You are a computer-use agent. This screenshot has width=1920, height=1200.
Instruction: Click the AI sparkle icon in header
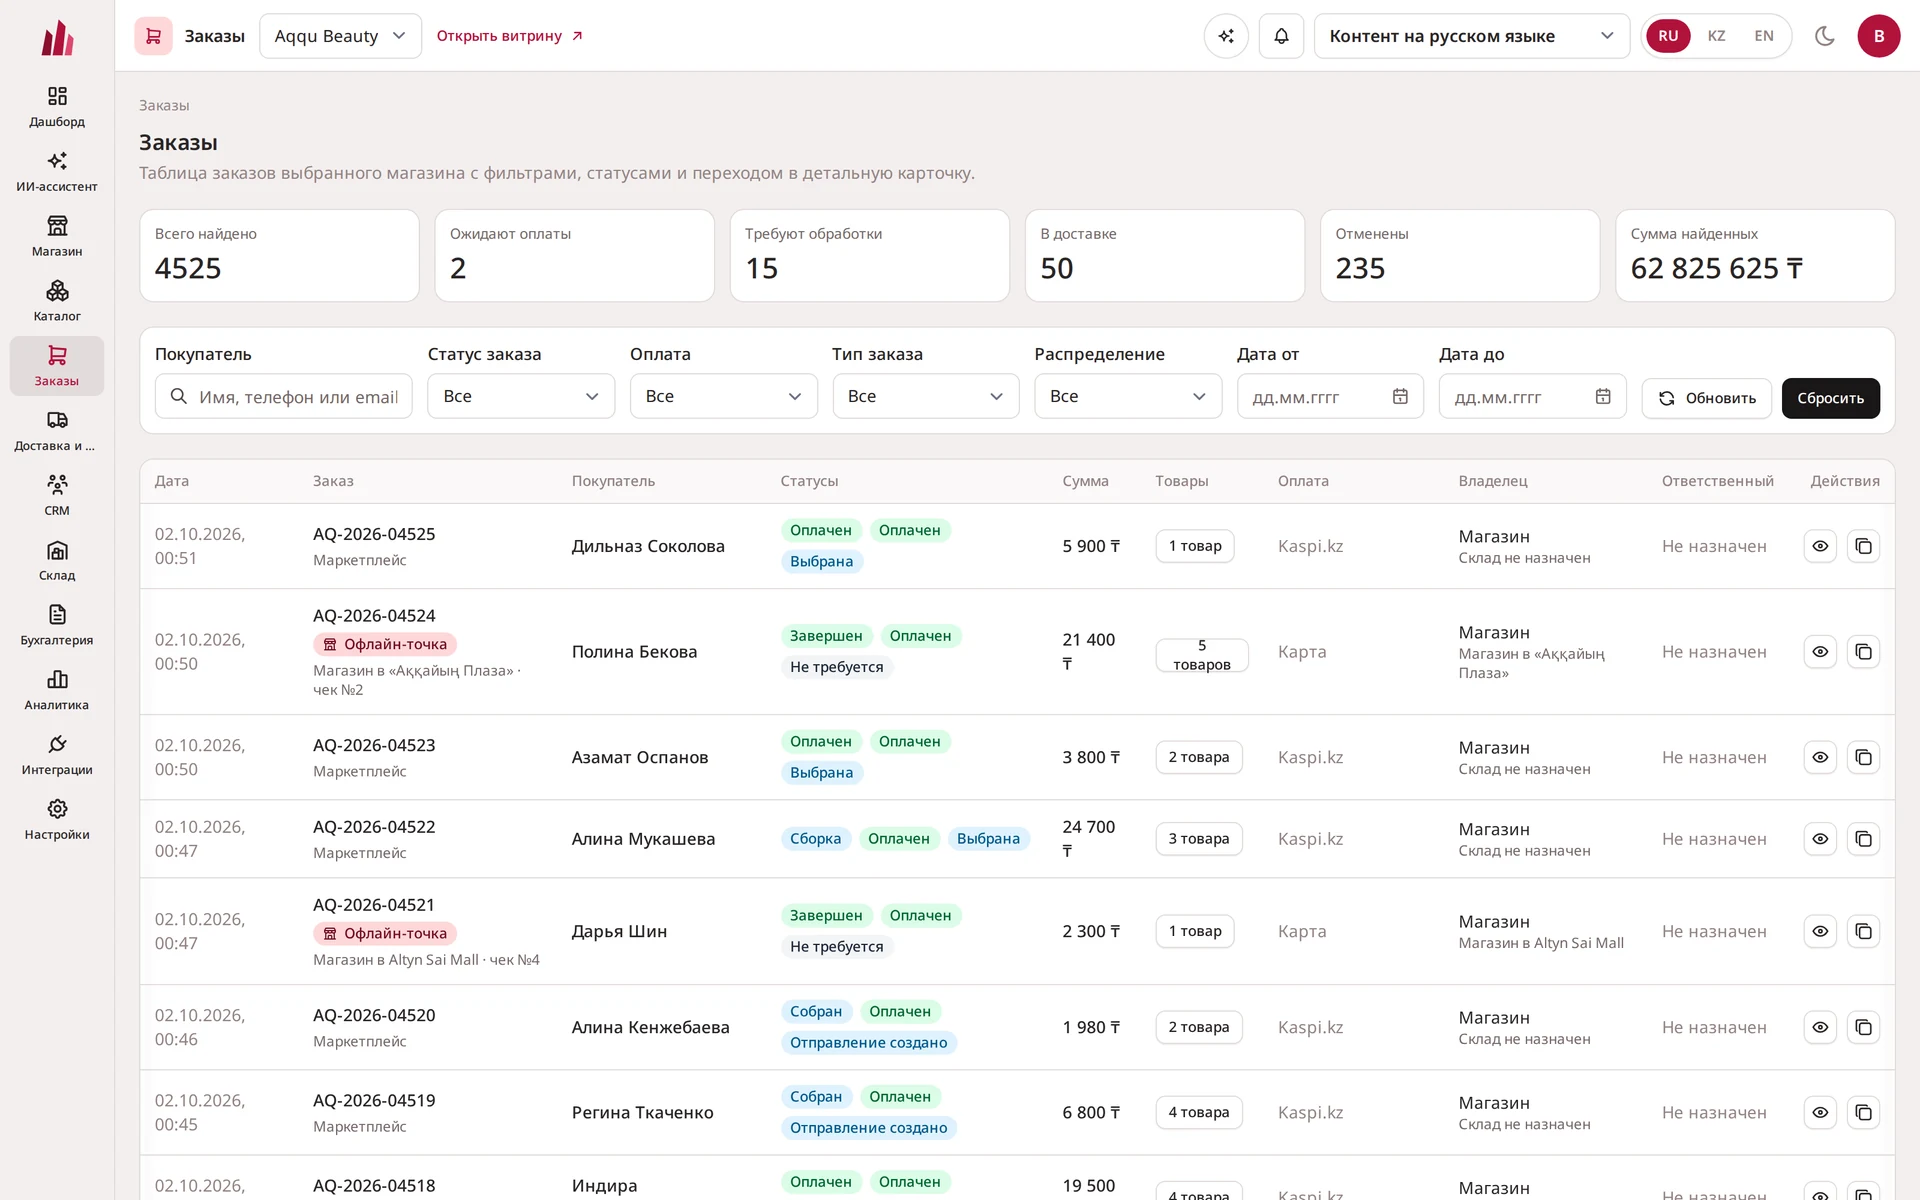[x=1226, y=36]
